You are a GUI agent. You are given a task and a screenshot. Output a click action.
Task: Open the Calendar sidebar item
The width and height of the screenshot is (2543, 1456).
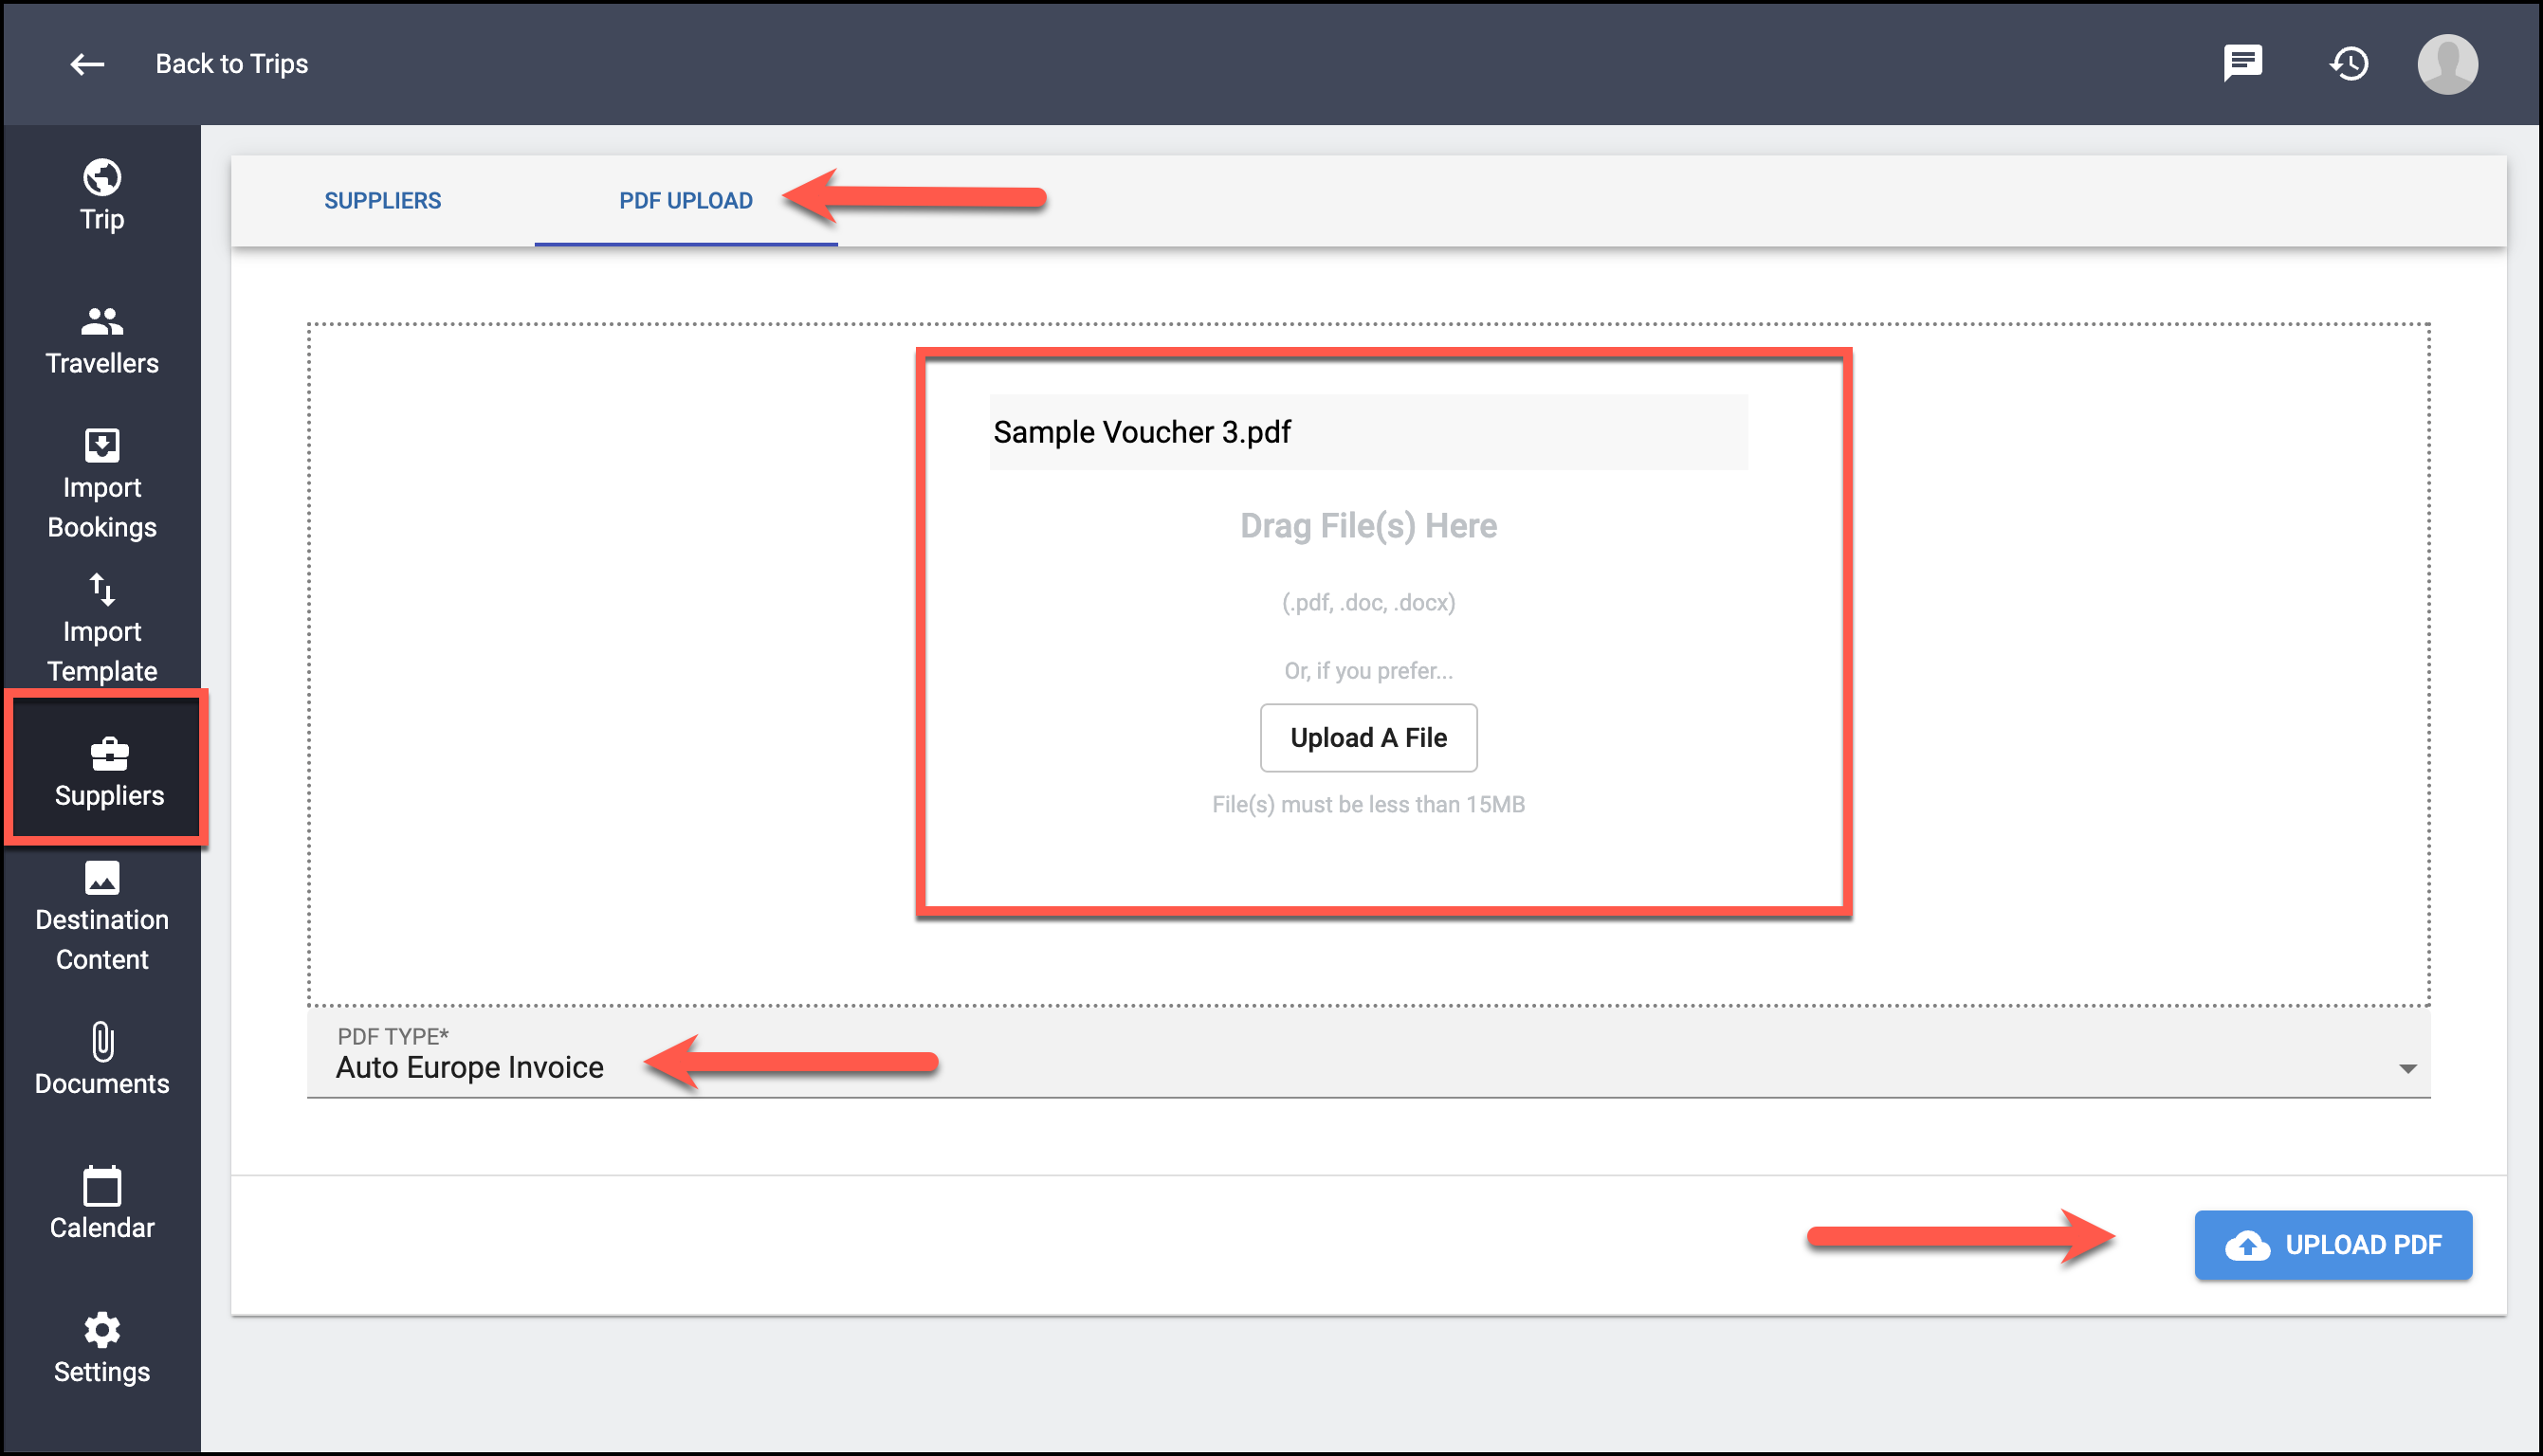point(102,1204)
